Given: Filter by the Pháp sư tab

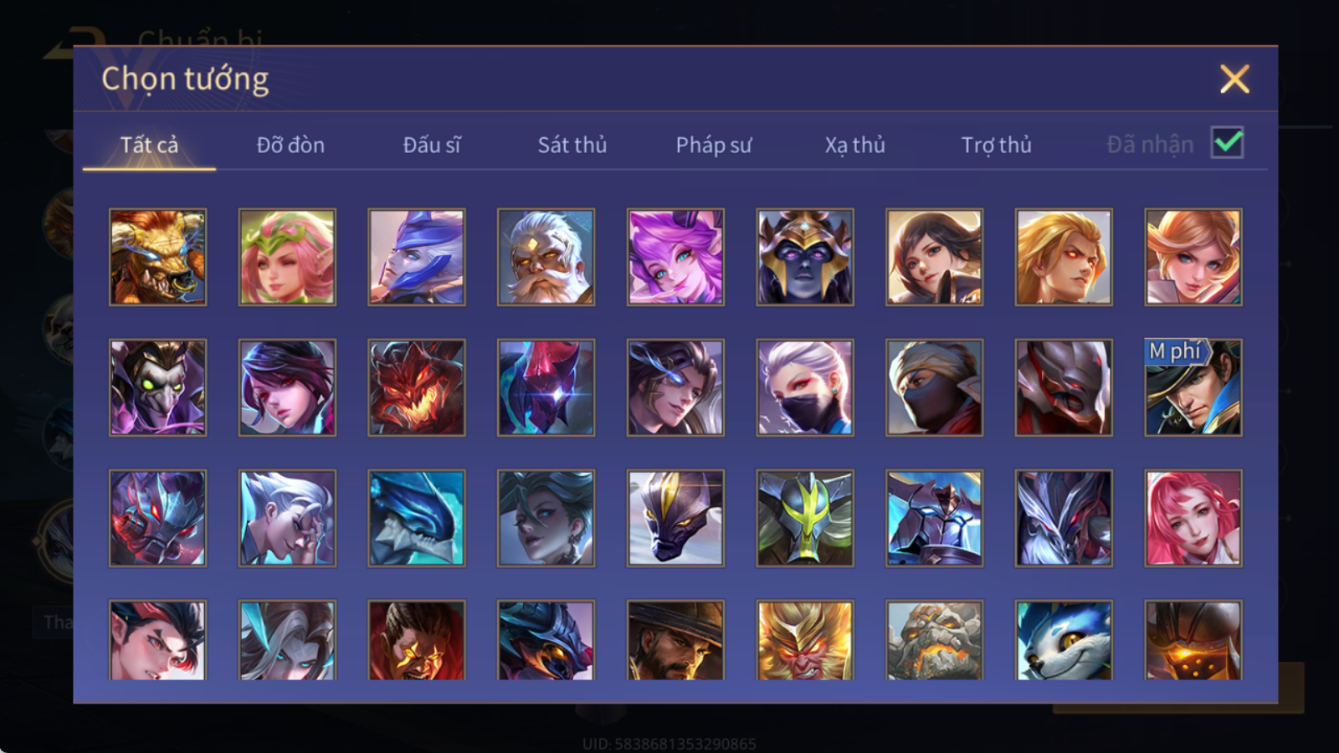Looking at the screenshot, I should (x=714, y=145).
